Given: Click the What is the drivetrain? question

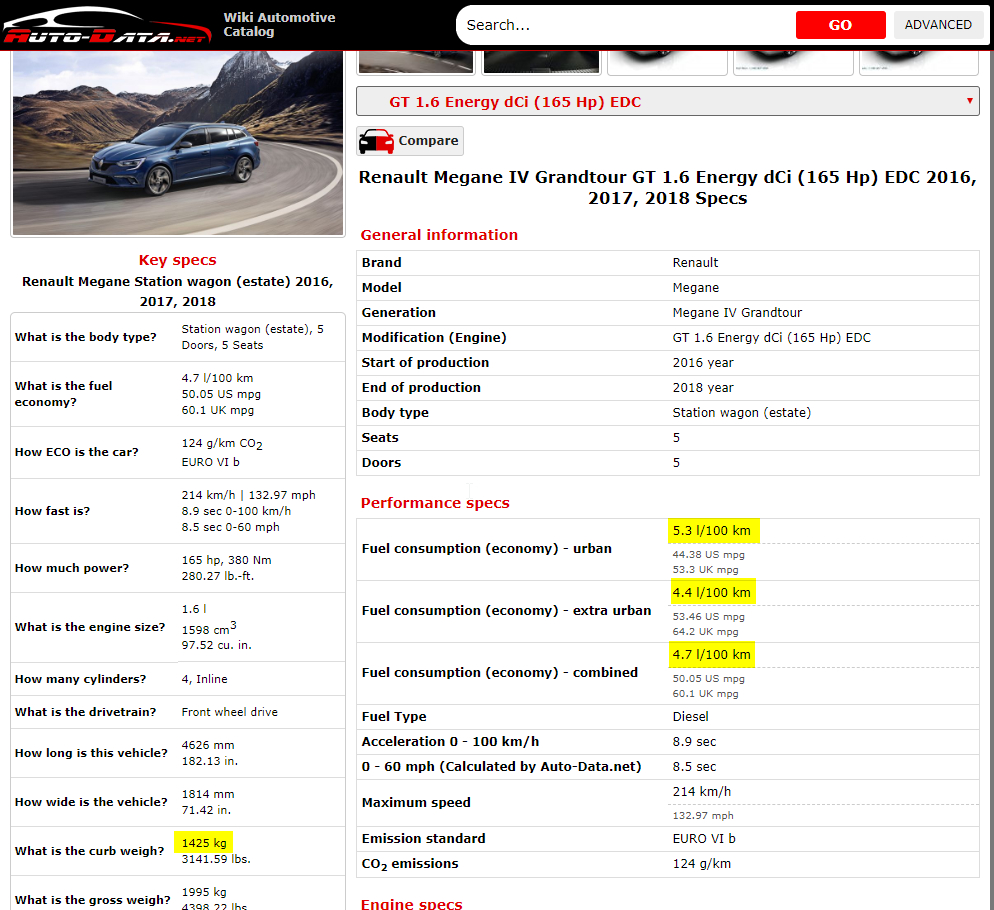Looking at the screenshot, I should point(86,712).
